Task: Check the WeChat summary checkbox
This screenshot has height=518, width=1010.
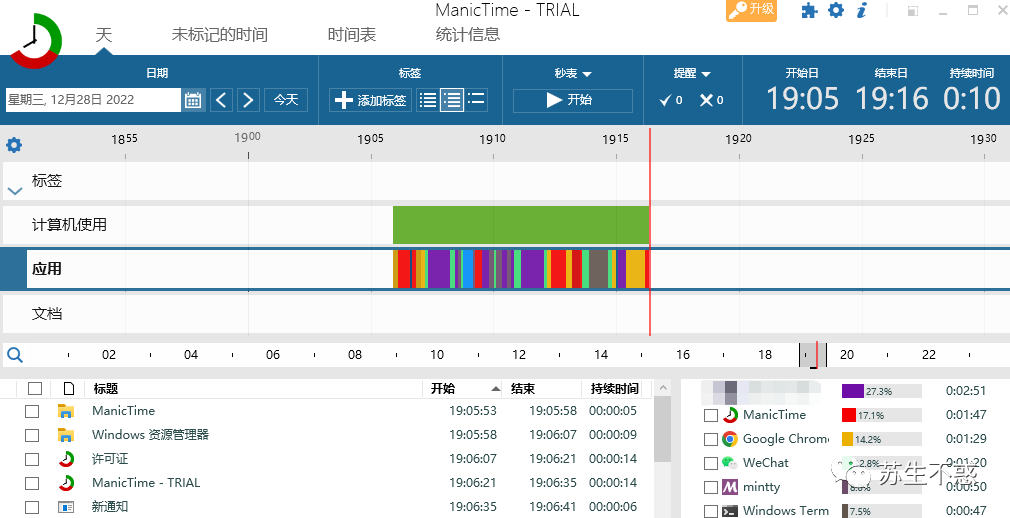Action: pos(710,463)
